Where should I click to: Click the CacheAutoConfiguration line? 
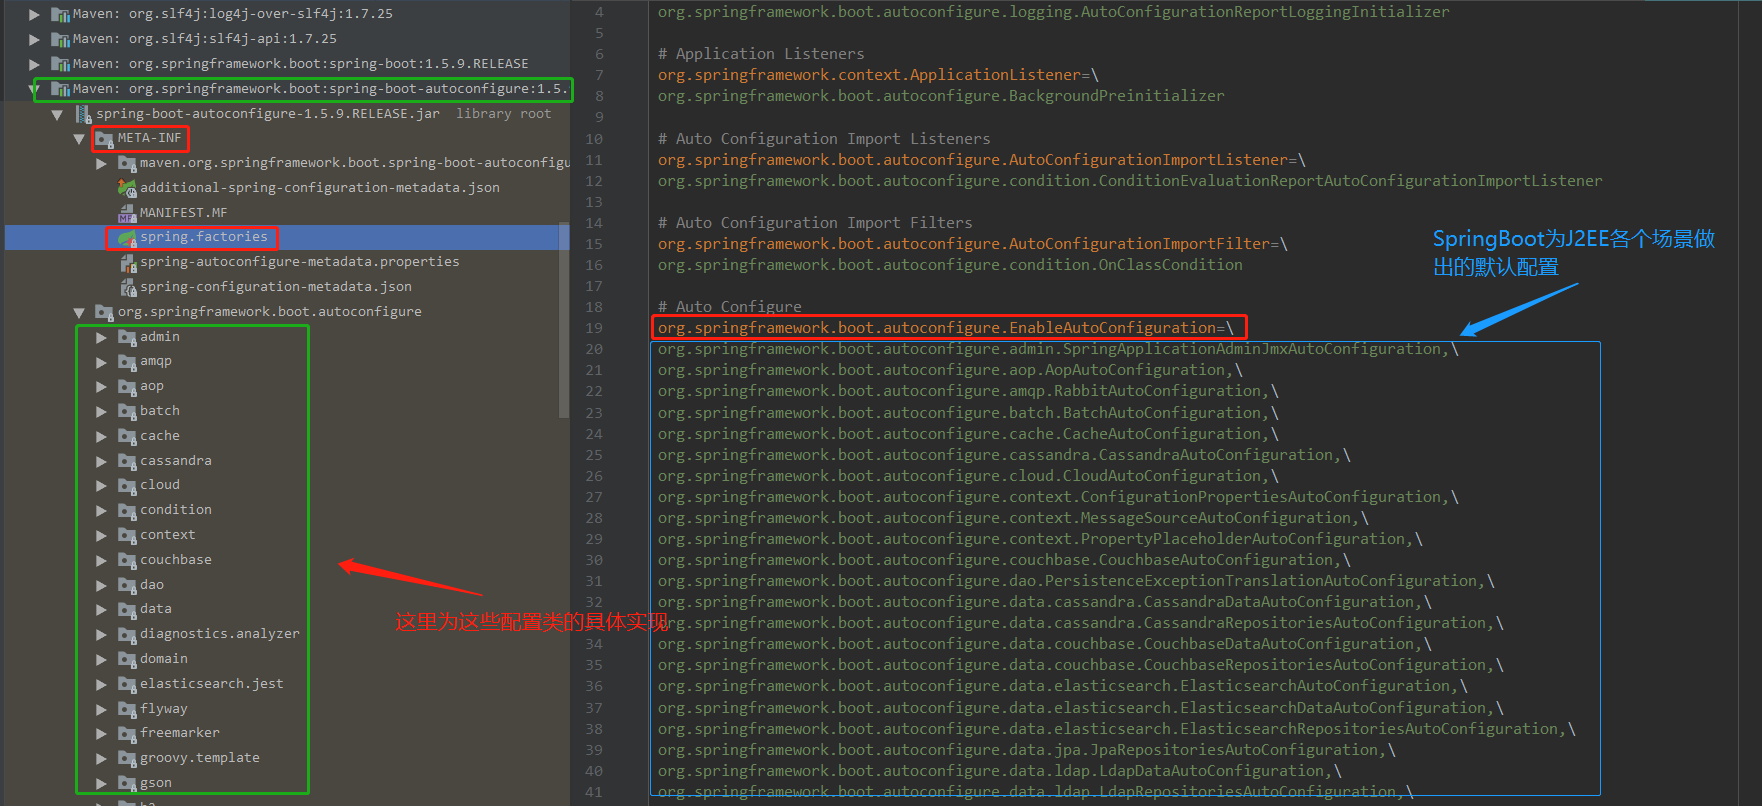coord(968,434)
